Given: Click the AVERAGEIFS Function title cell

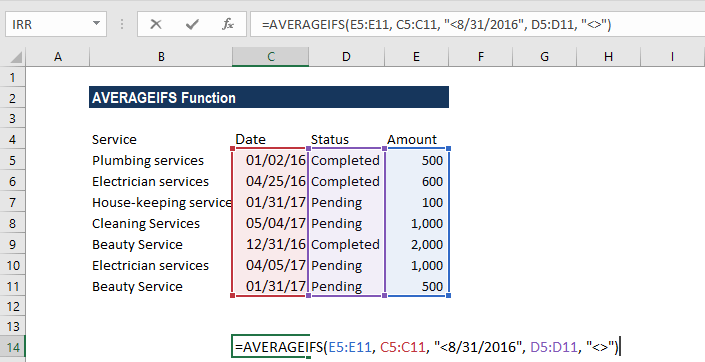Looking at the screenshot, I should pos(269,97).
